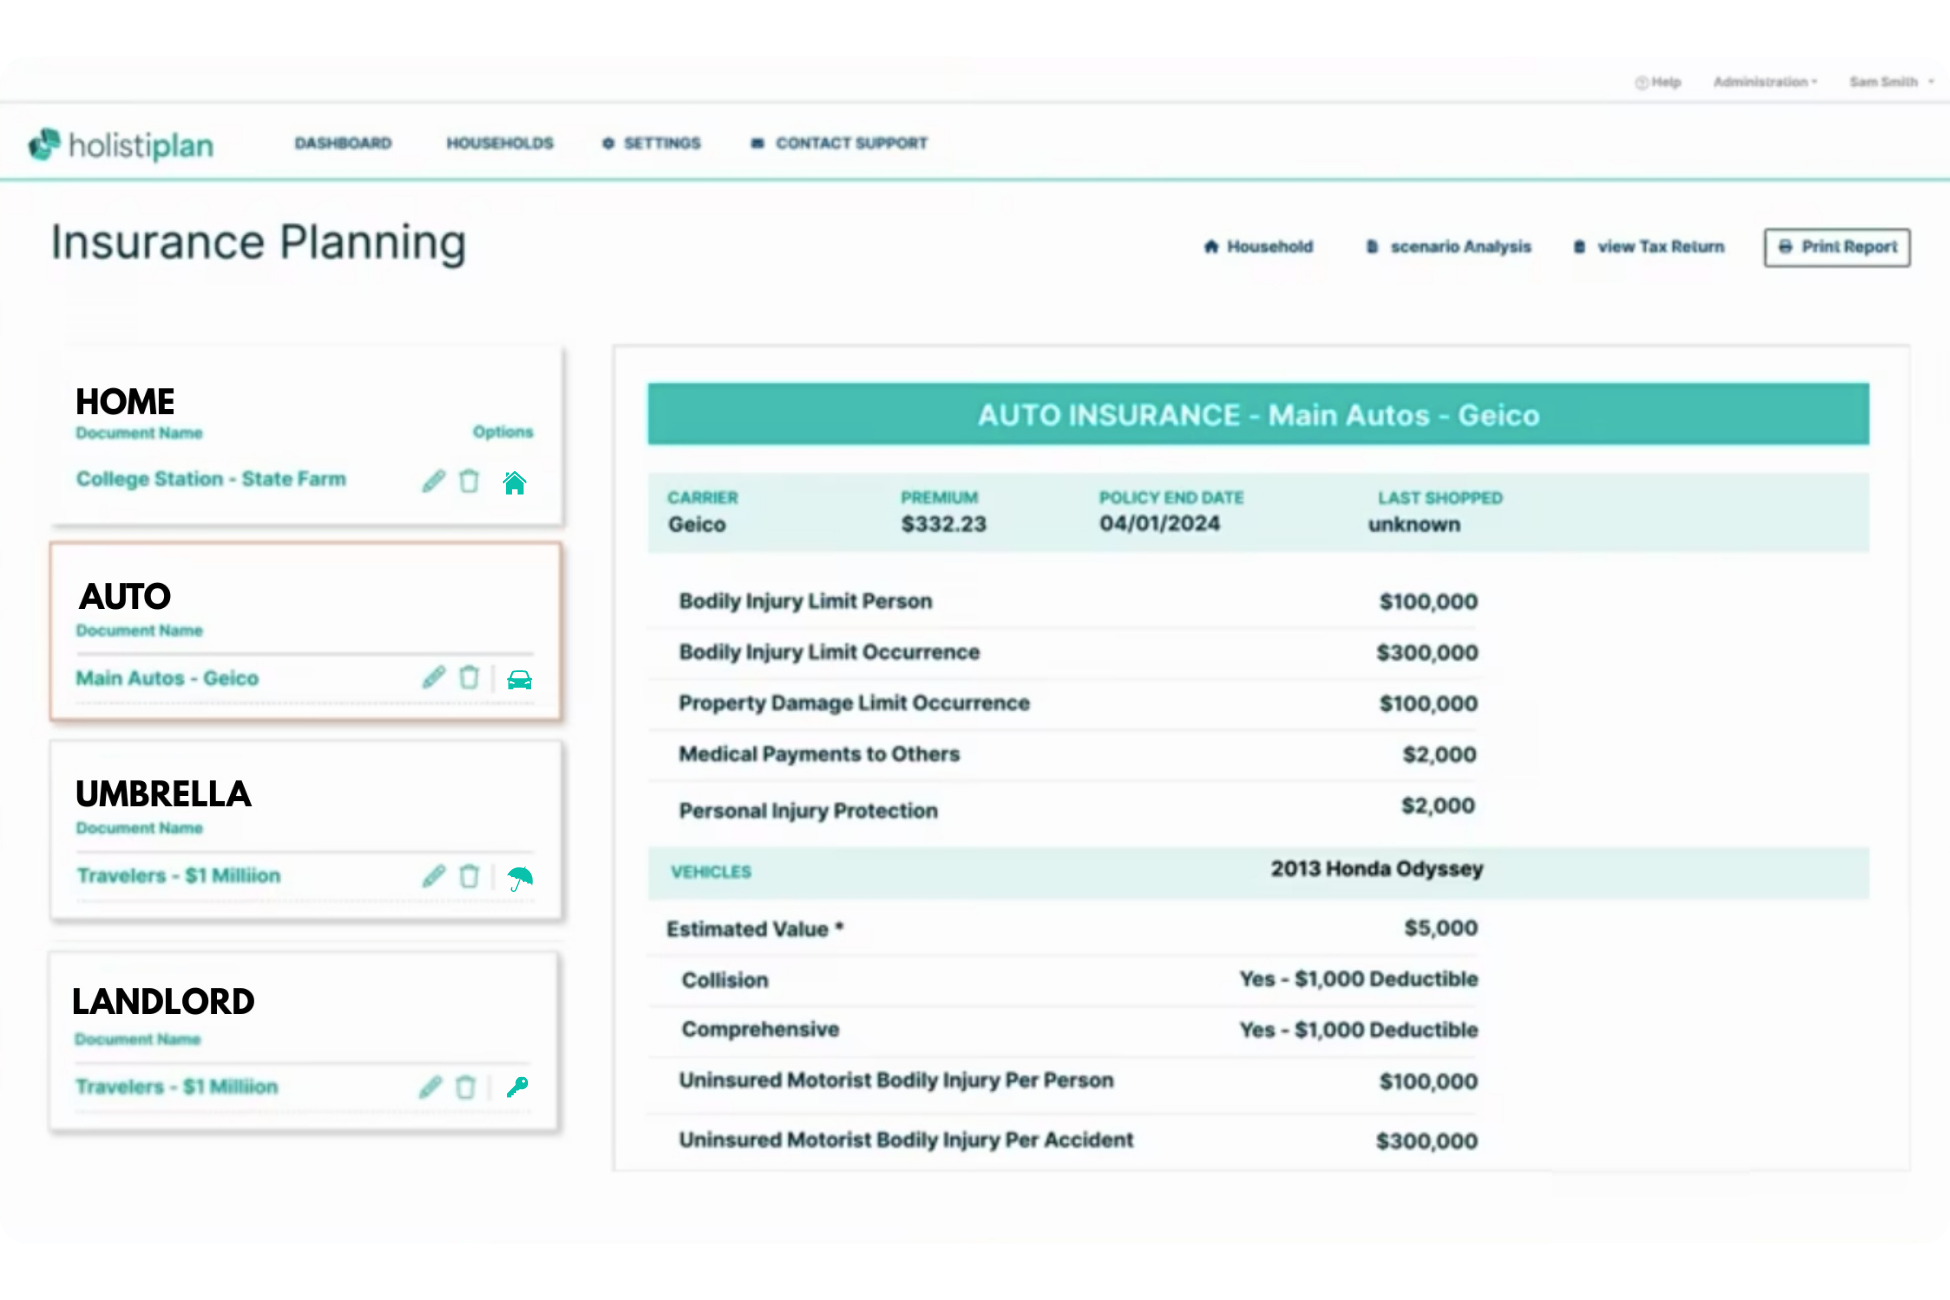1950x1300 pixels.
Task: Open view Tax Return
Action: click(1648, 246)
